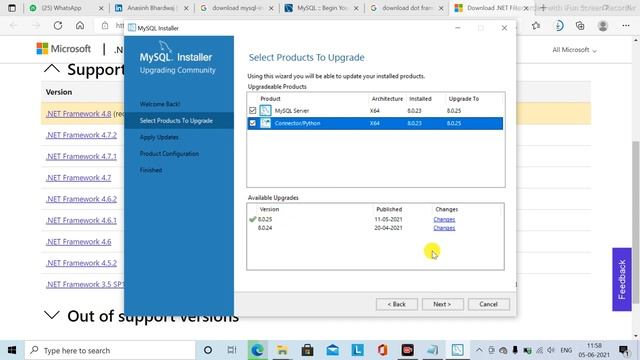640x360 pixels.
Task: Open Edge settings and more menu
Action: pos(626,26)
